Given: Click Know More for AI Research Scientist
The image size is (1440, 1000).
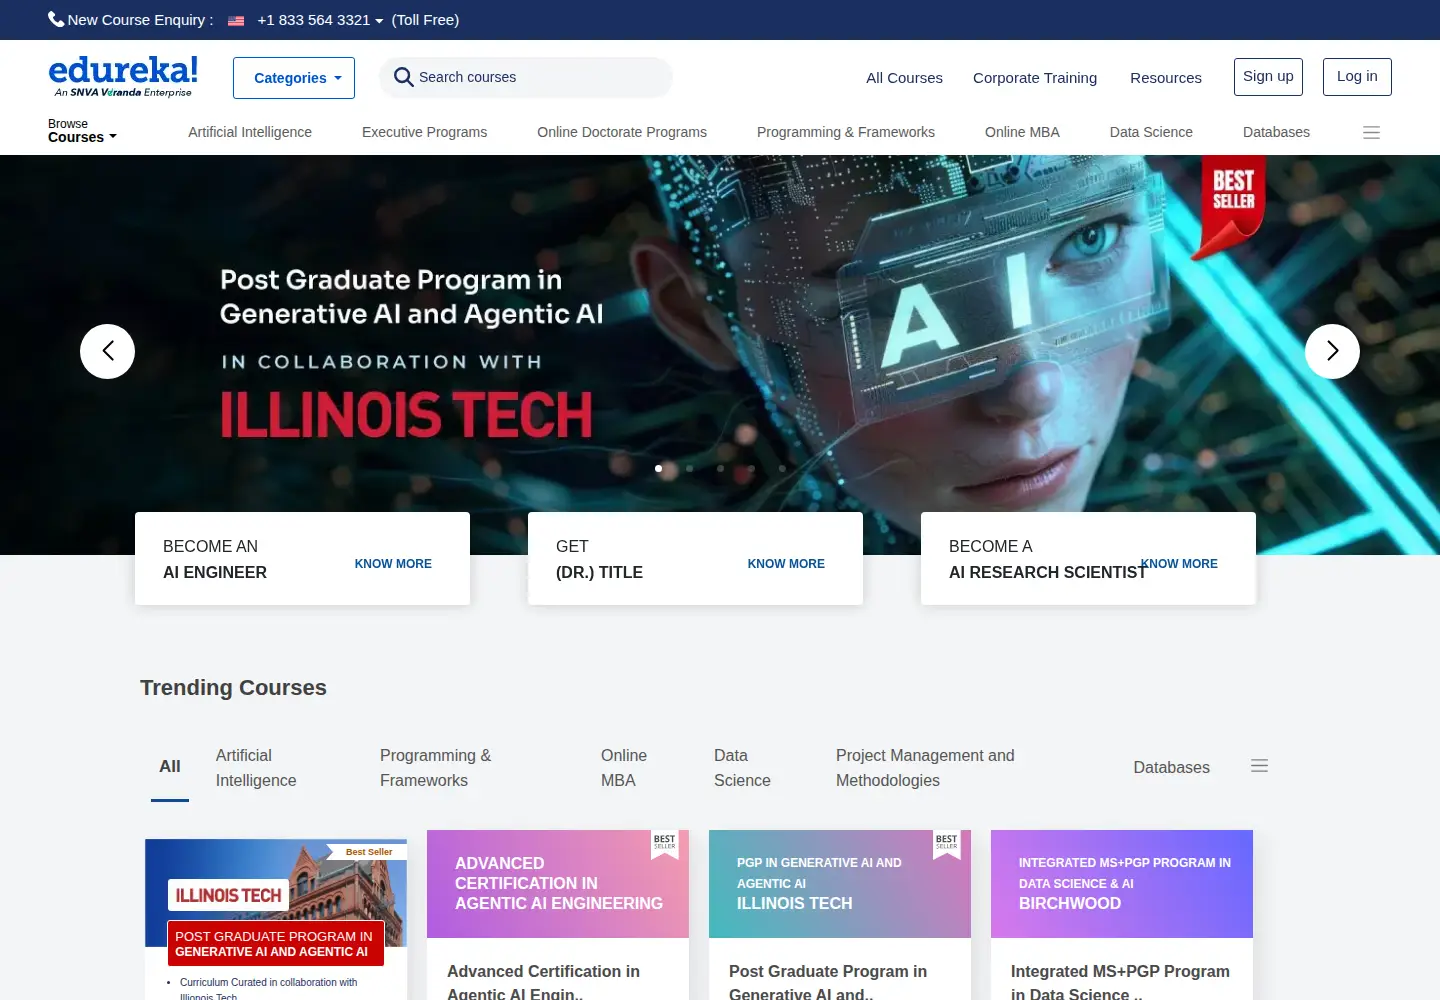Looking at the screenshot, I should tap(1179, 564).
